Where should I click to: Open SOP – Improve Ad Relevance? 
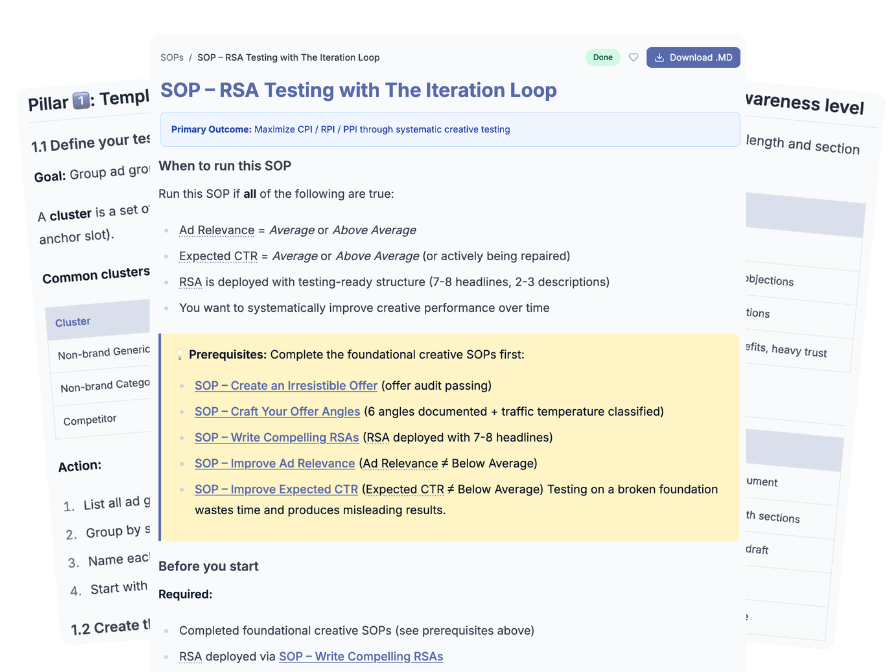click(274, 463)
